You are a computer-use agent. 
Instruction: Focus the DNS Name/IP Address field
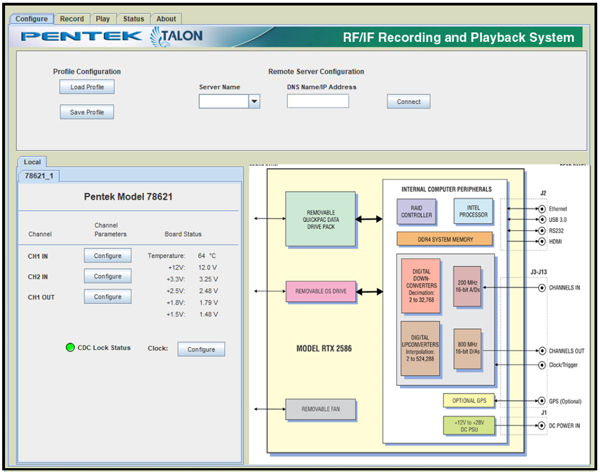tap(318, 101)
